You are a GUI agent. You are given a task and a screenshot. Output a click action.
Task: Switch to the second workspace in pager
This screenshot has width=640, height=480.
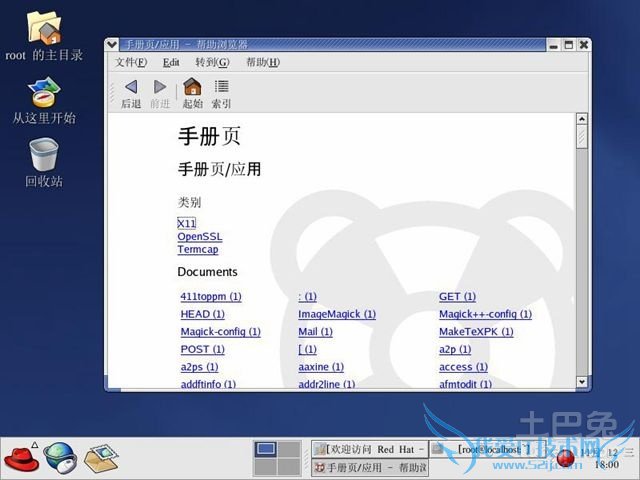pyautogui.click(x=289, y=449)
